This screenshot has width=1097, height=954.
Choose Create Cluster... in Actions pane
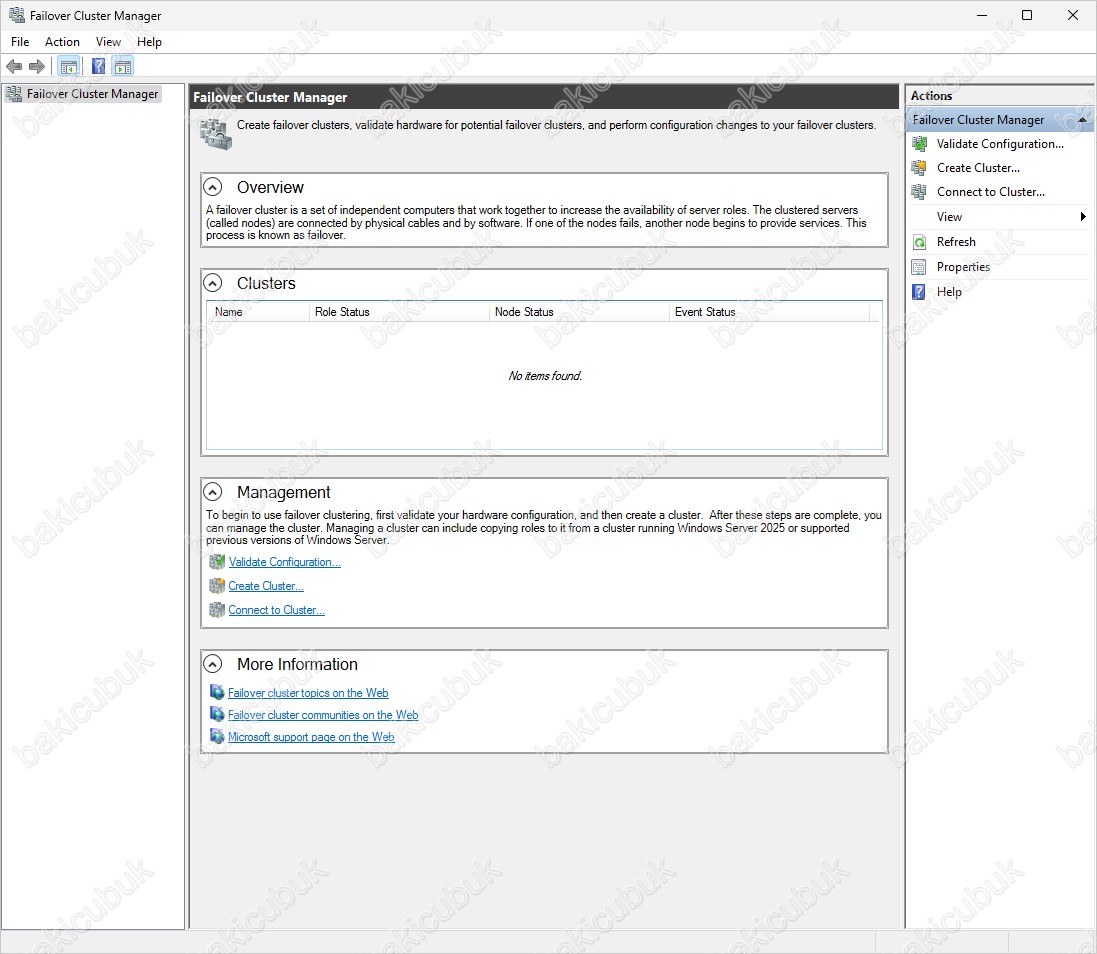click(x=979, y=168)
